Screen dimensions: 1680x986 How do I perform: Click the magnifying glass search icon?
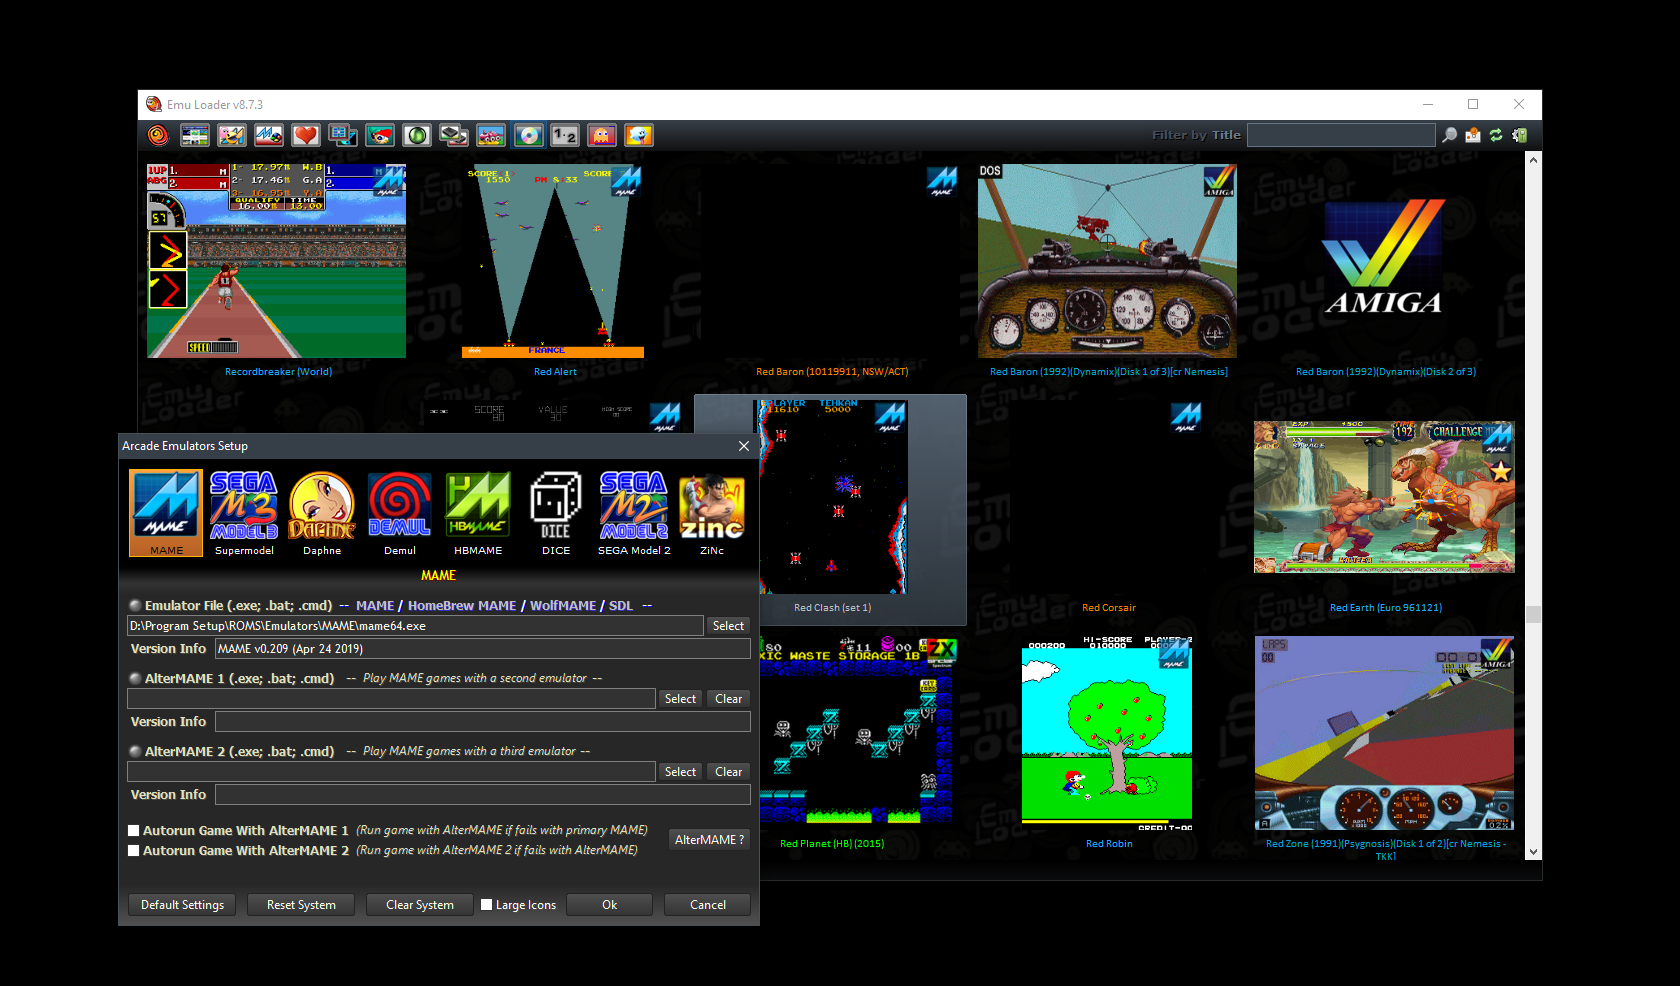(1449, 135)
